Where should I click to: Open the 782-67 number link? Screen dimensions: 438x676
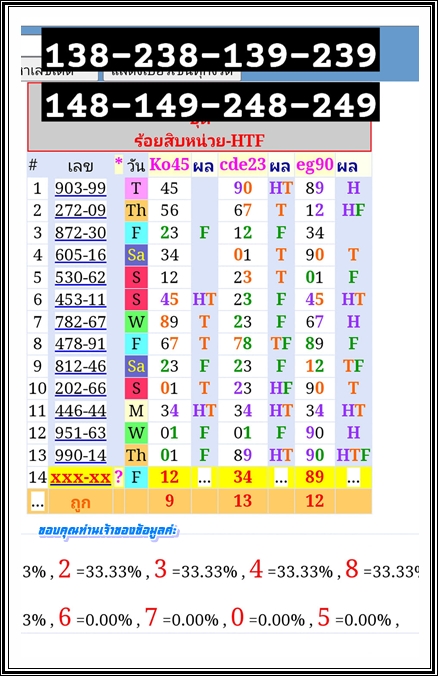click(80, 322)
